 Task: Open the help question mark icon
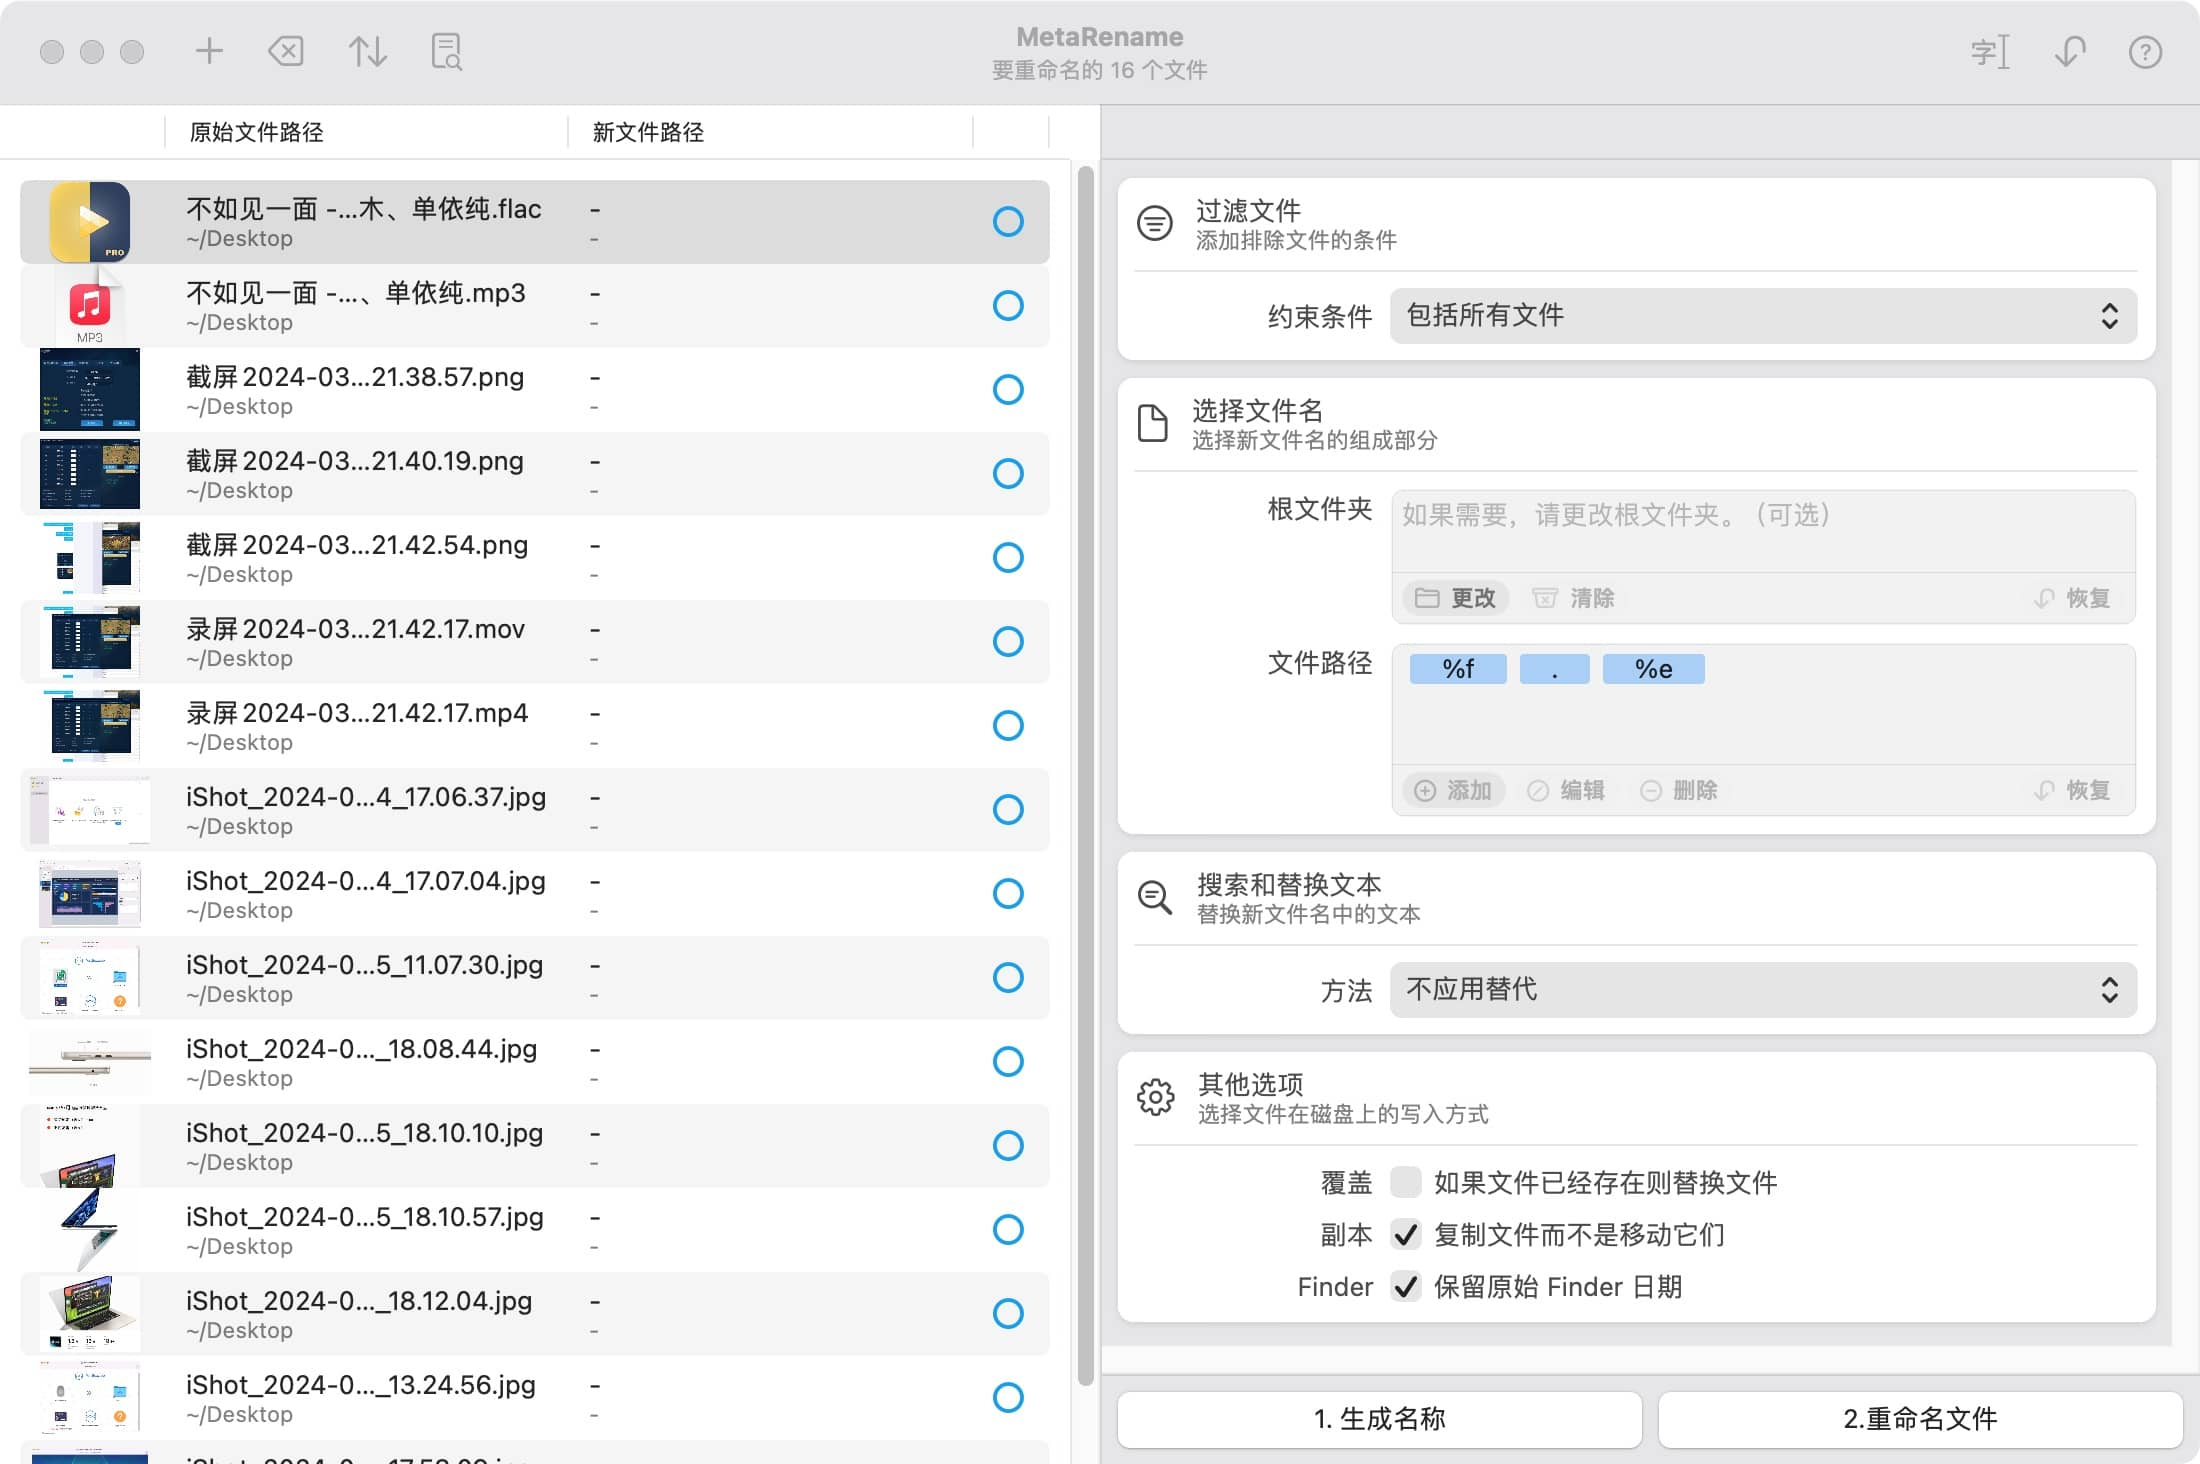pyautogui.click(x=2145, y=52)
